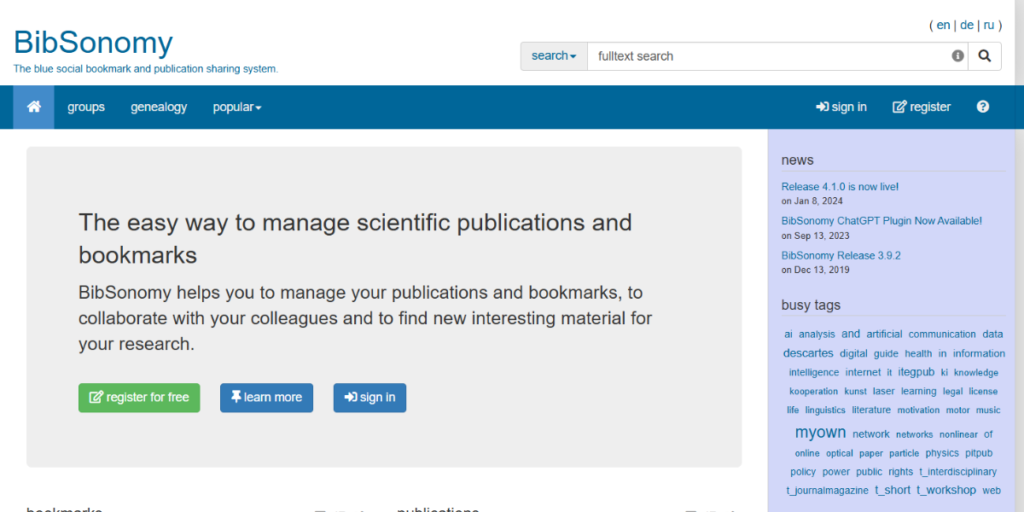
Task: Switch language to ru
Action: coord(989,25)
